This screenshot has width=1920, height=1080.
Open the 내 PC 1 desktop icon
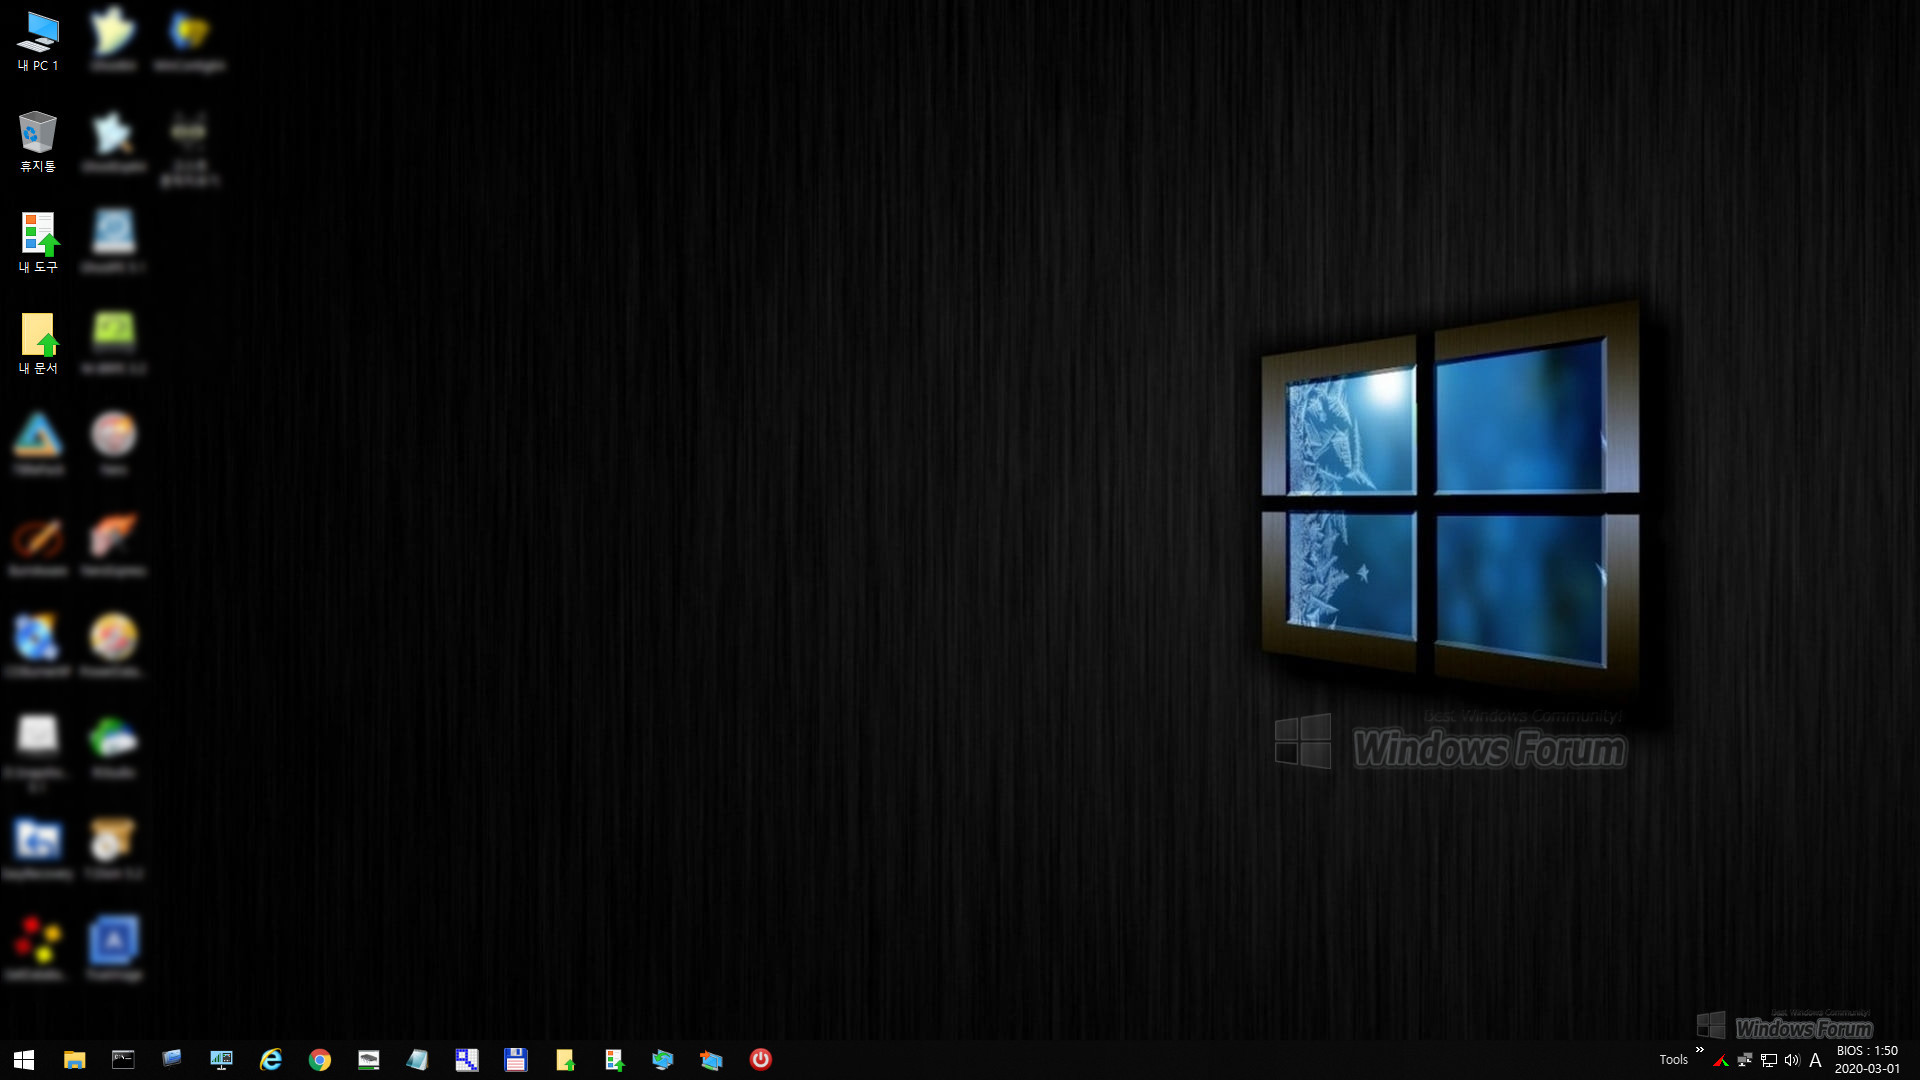tap(38, 41)
